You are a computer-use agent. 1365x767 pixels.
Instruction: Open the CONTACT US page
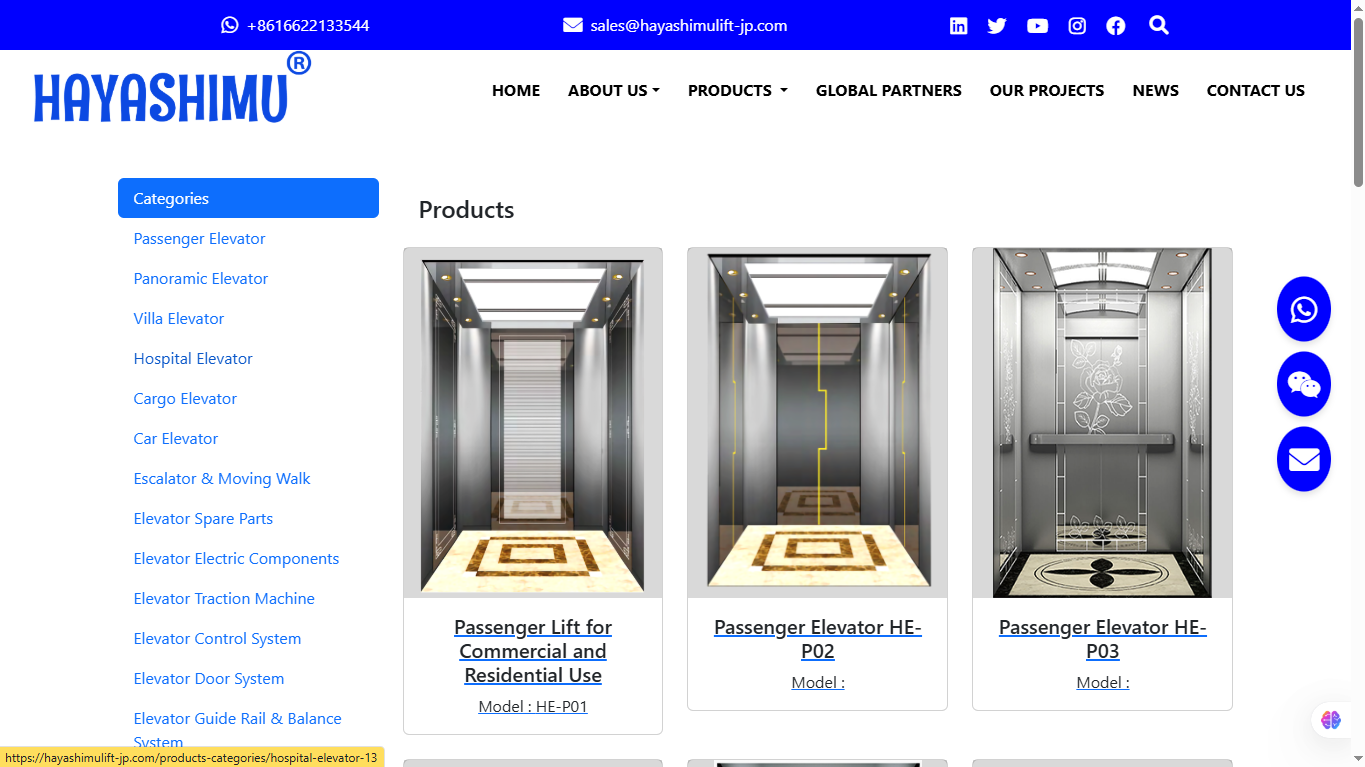click(x=1256, y=90)
